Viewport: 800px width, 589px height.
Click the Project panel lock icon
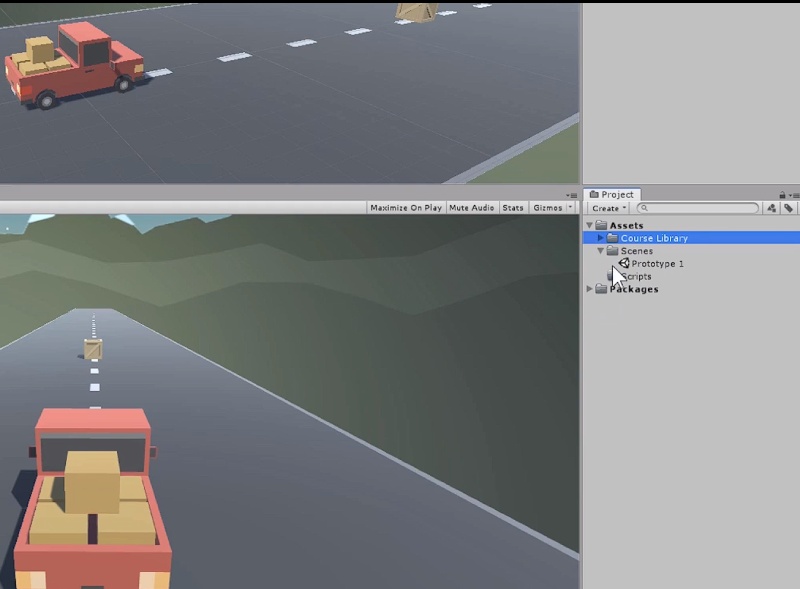[x=782, y=195]
